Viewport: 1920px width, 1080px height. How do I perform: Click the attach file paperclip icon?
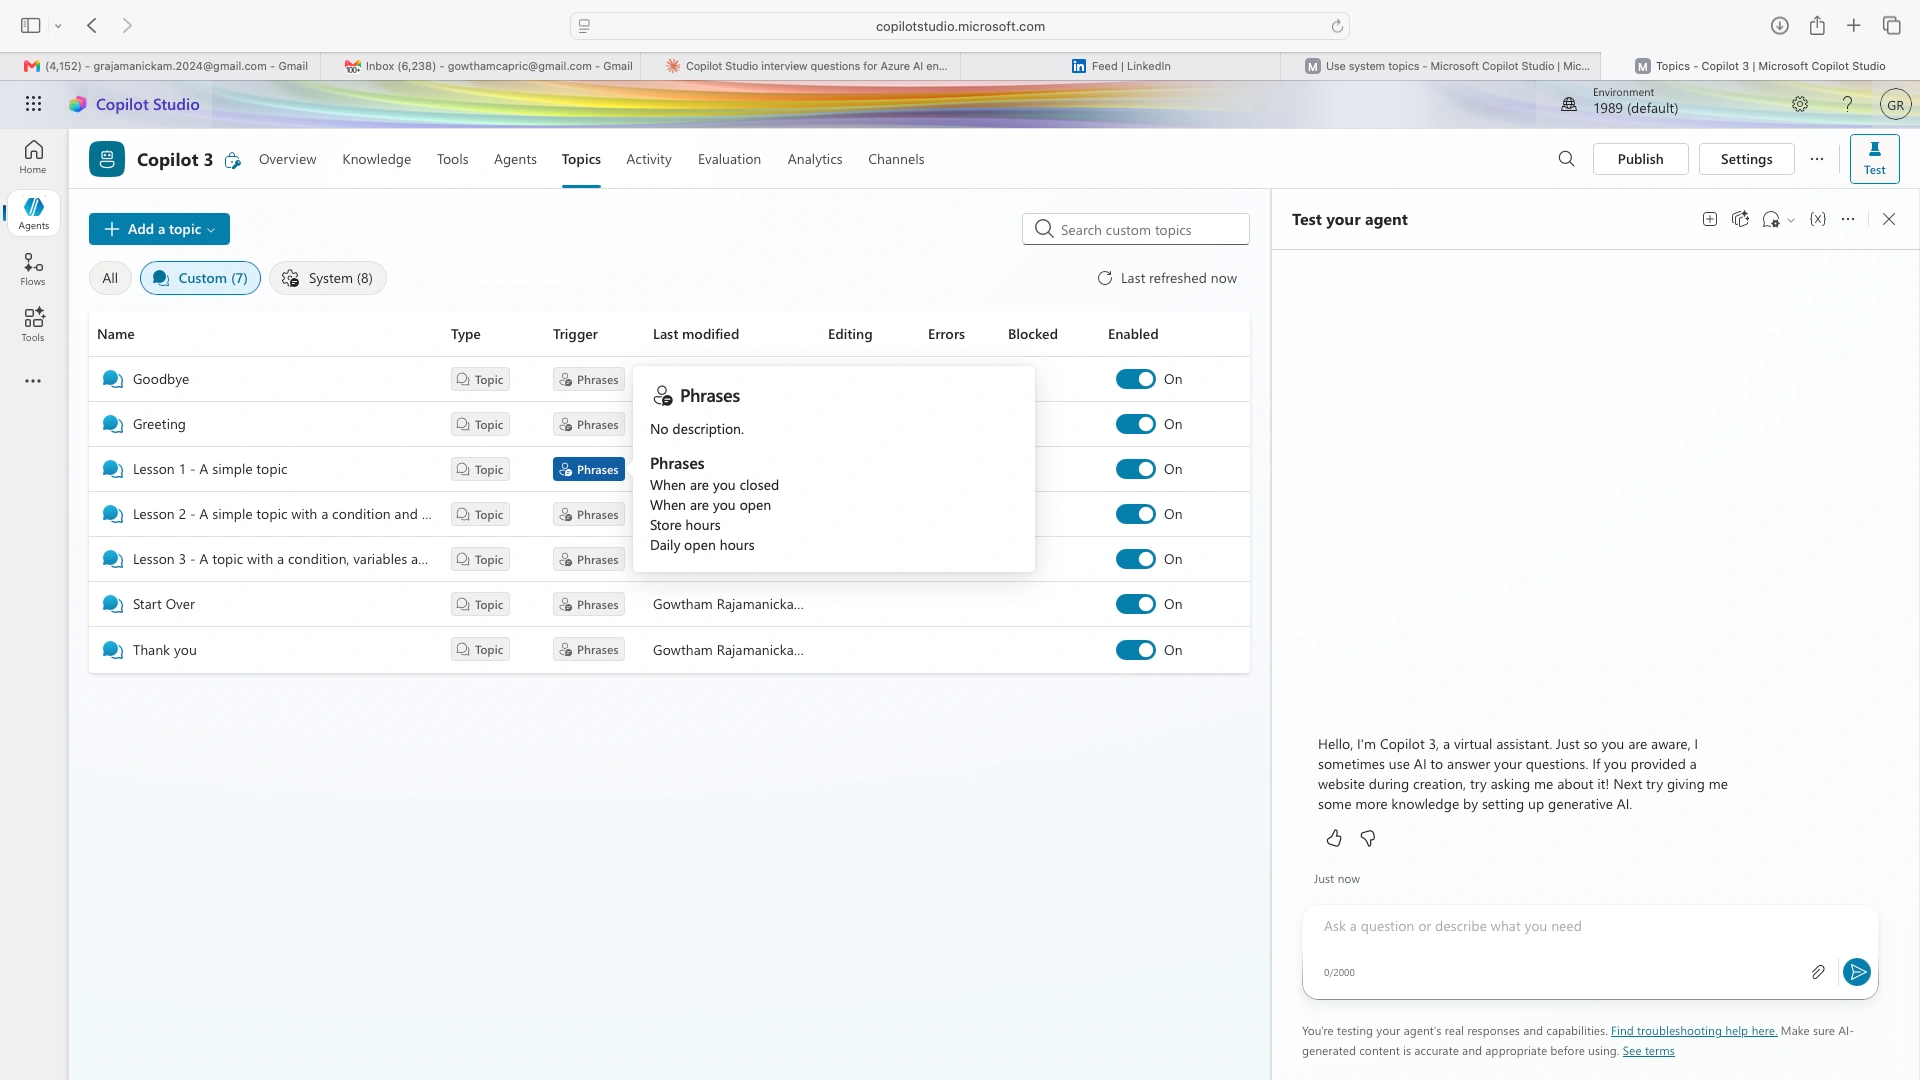[1818, 972]
